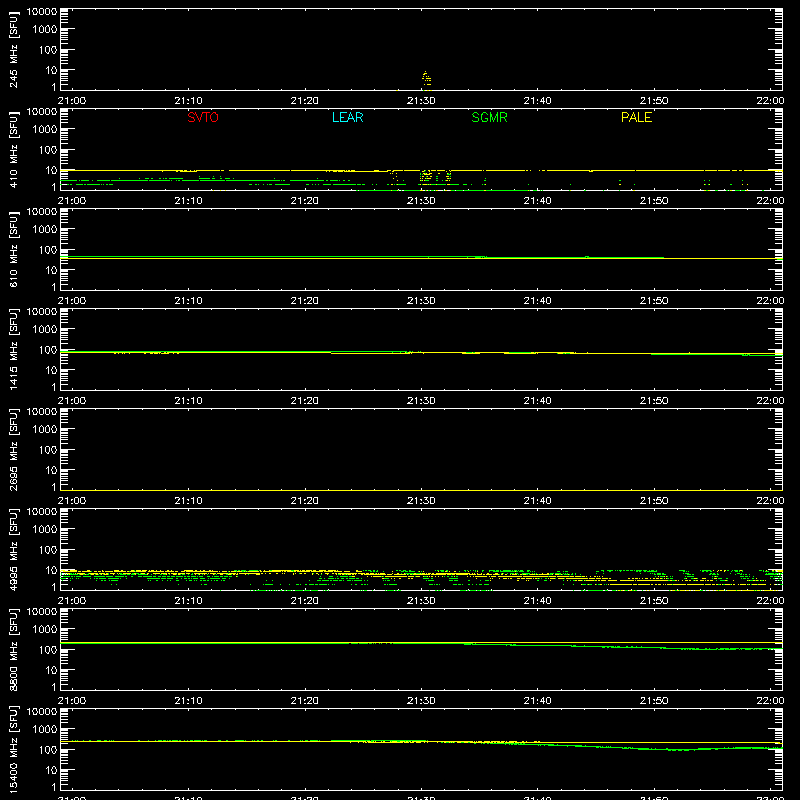Click the red SVTO station label
The height and width of the screenshot is (800, 800).
tap(203, 117)
